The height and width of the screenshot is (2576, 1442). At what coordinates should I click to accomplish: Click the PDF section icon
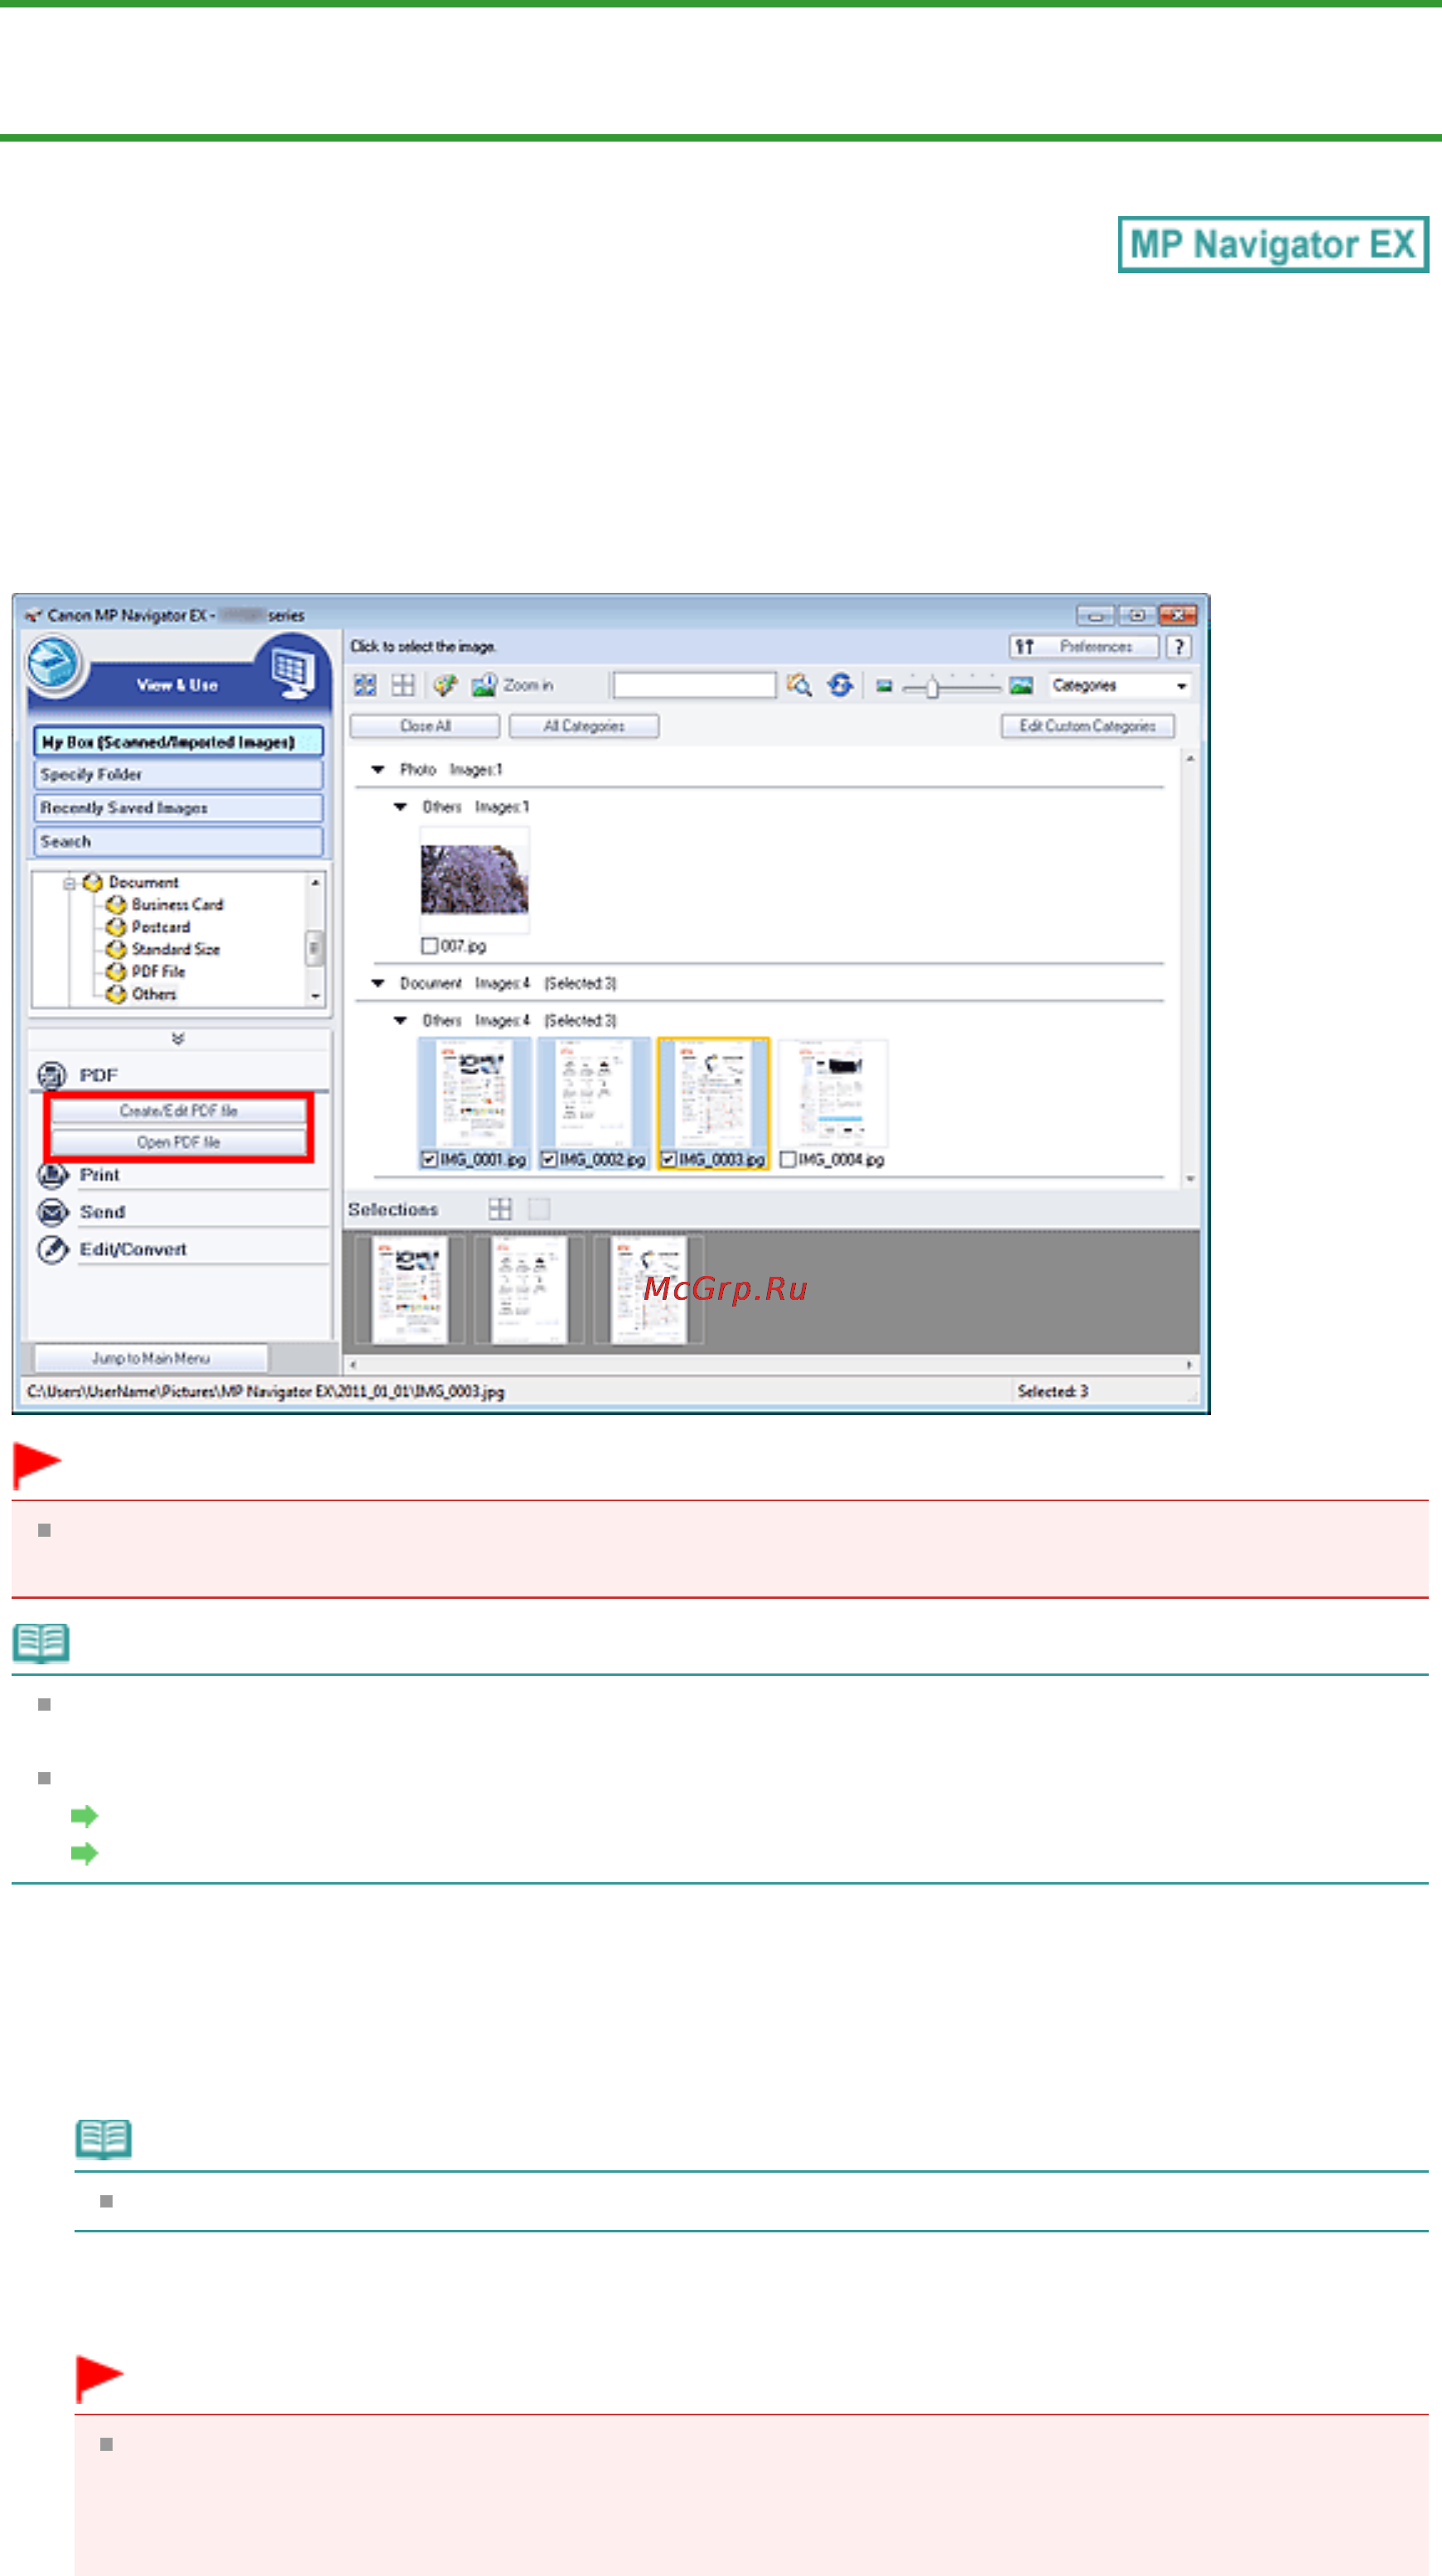tap(52, 1075)
